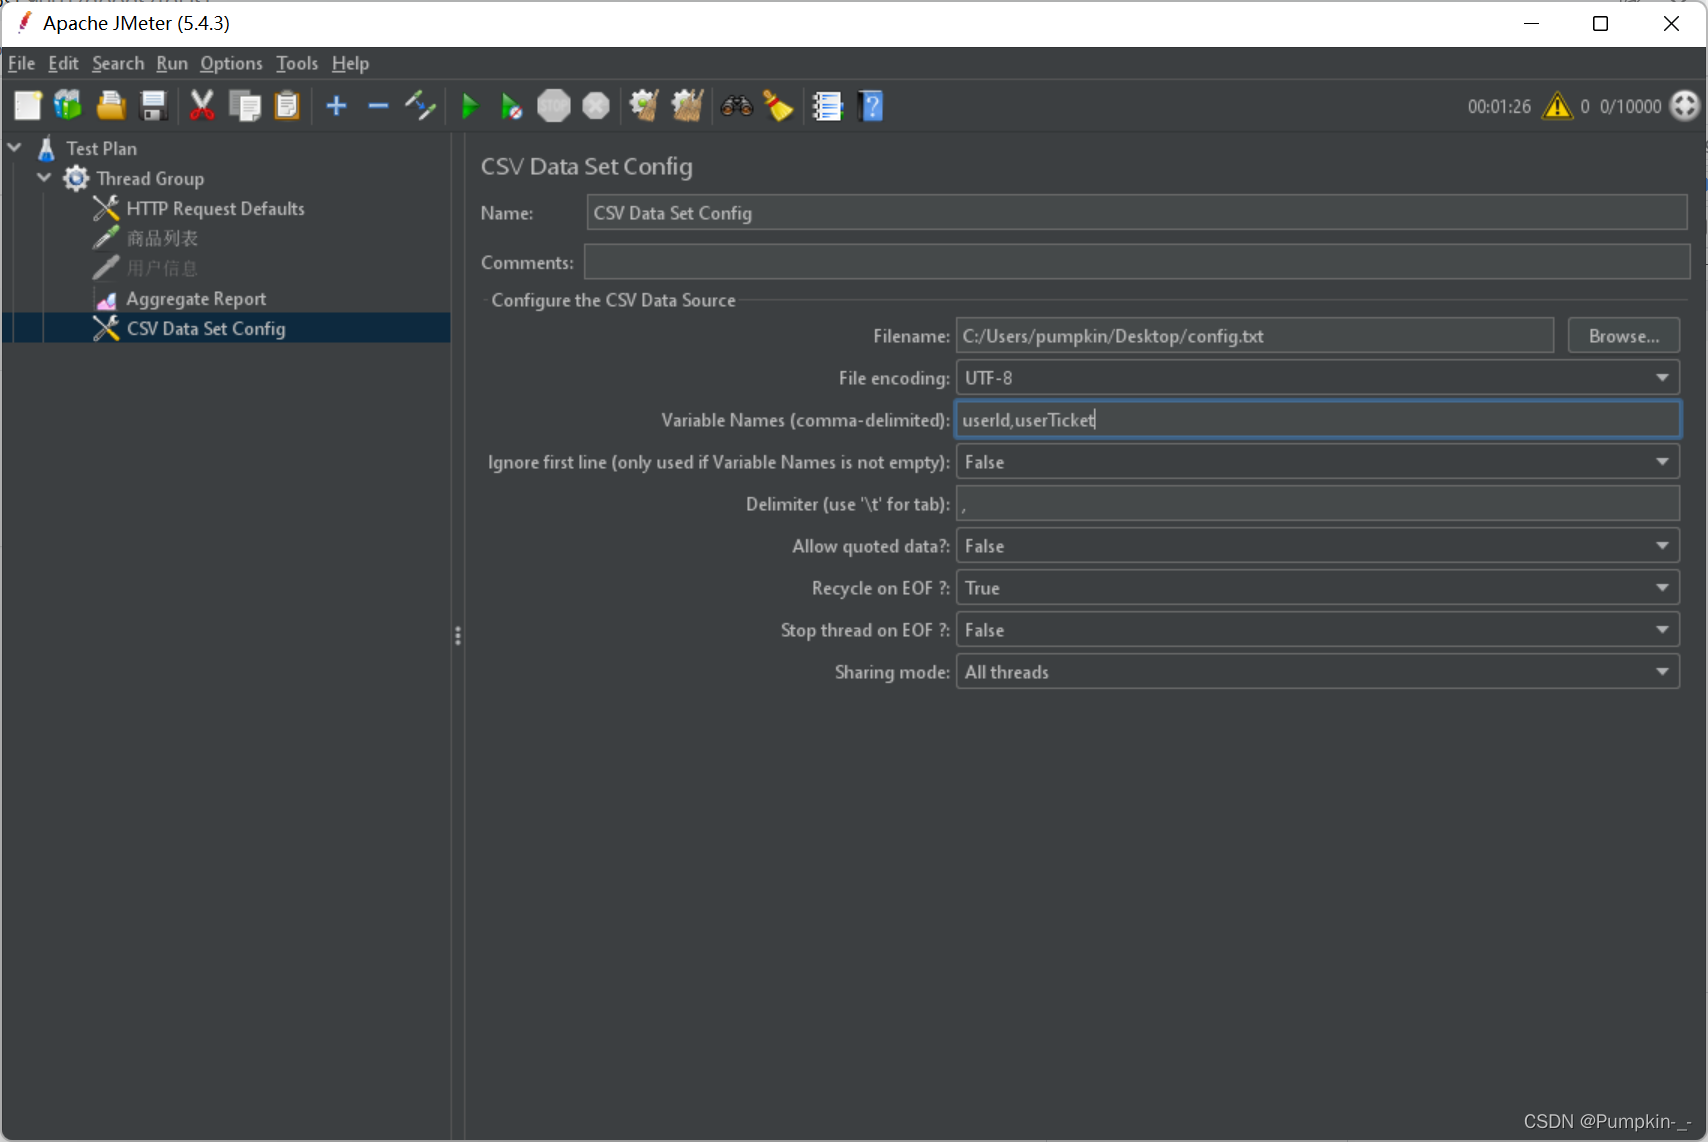Open the Help menu
Viewport: 1708px width, 1142px height.
point(350,63)
